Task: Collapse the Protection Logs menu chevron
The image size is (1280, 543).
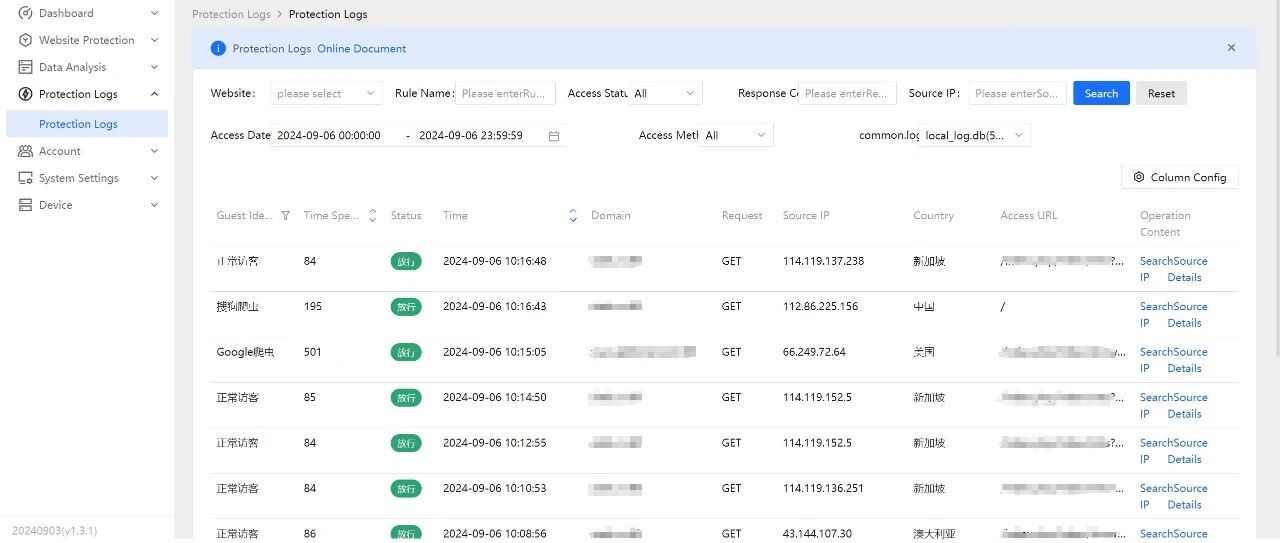Action: pos(154,94)
